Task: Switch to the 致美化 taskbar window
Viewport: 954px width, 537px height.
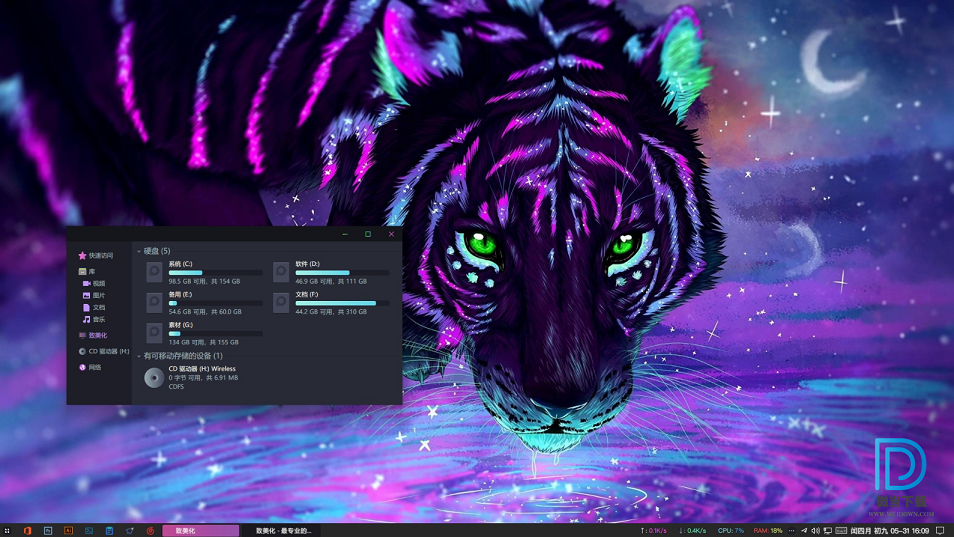Action: (x=201, y=530)
